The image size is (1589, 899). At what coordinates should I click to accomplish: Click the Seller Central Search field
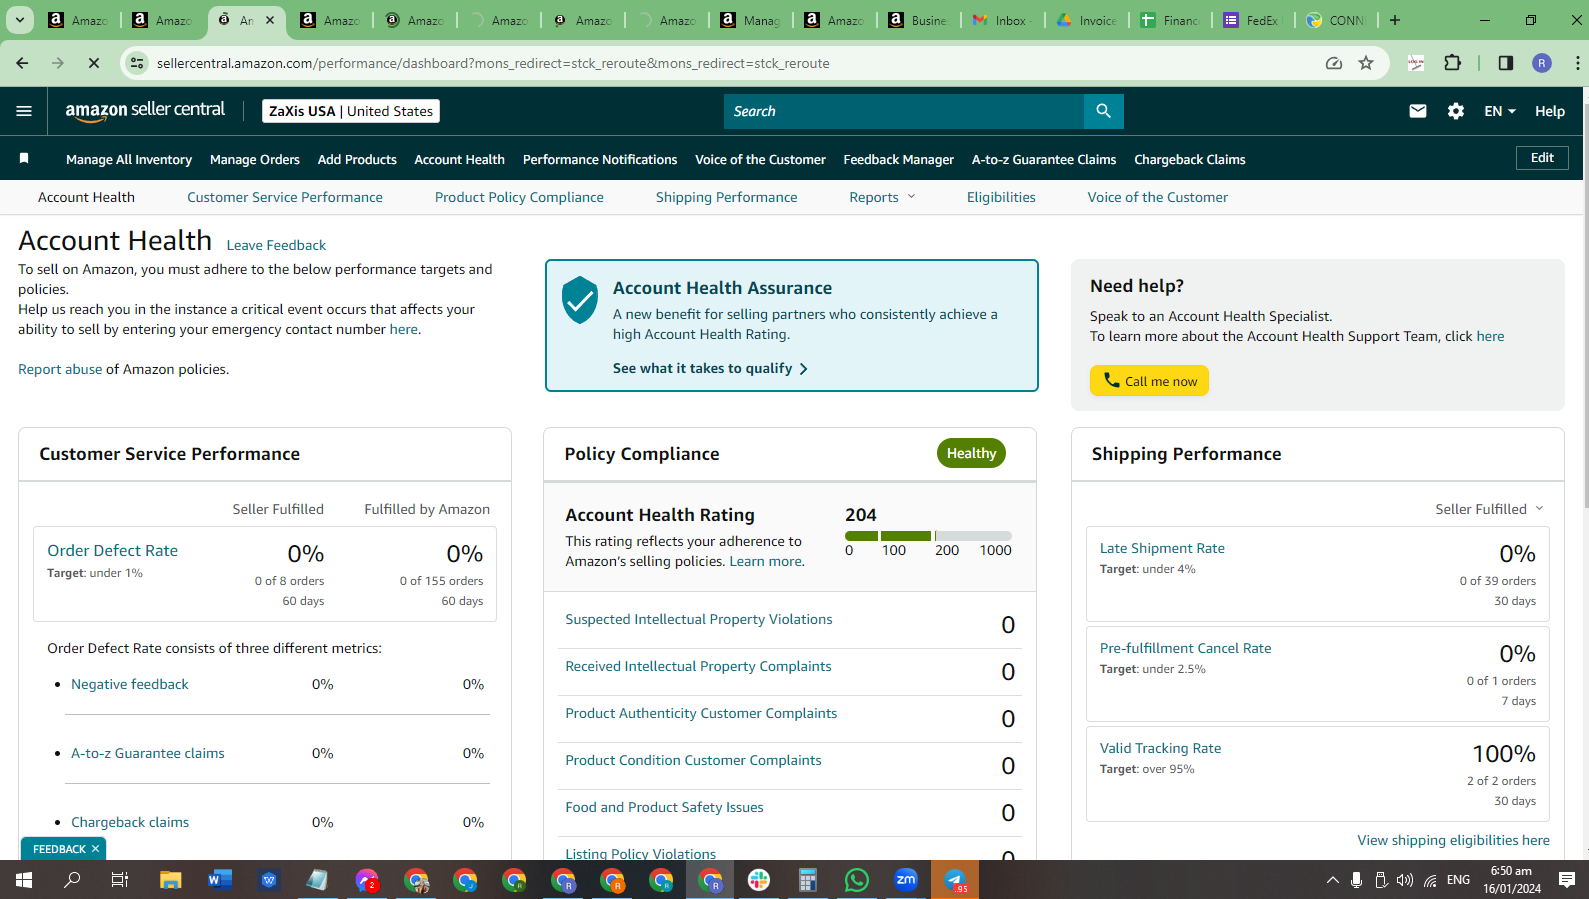click(x=904, y=111)
